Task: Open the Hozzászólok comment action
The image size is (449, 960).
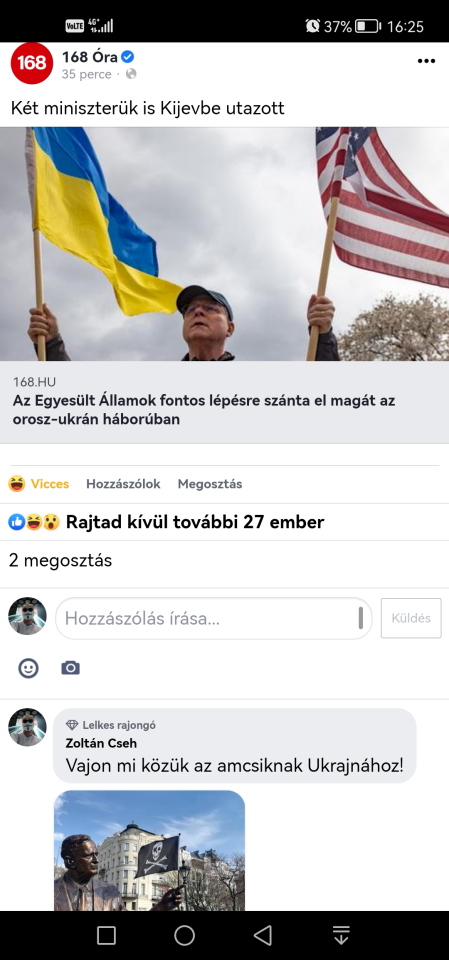Action: pos(123,484)
